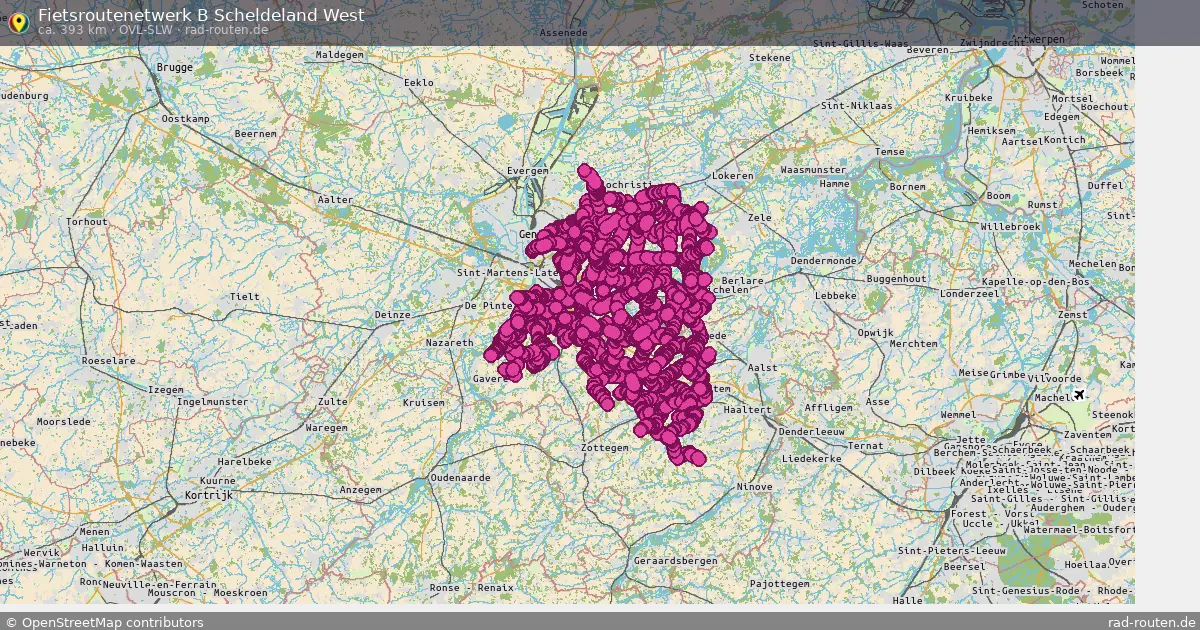This screenshot has height=630, width=1200.
Task: Click the Buggenhout town label
Action: 896,277
